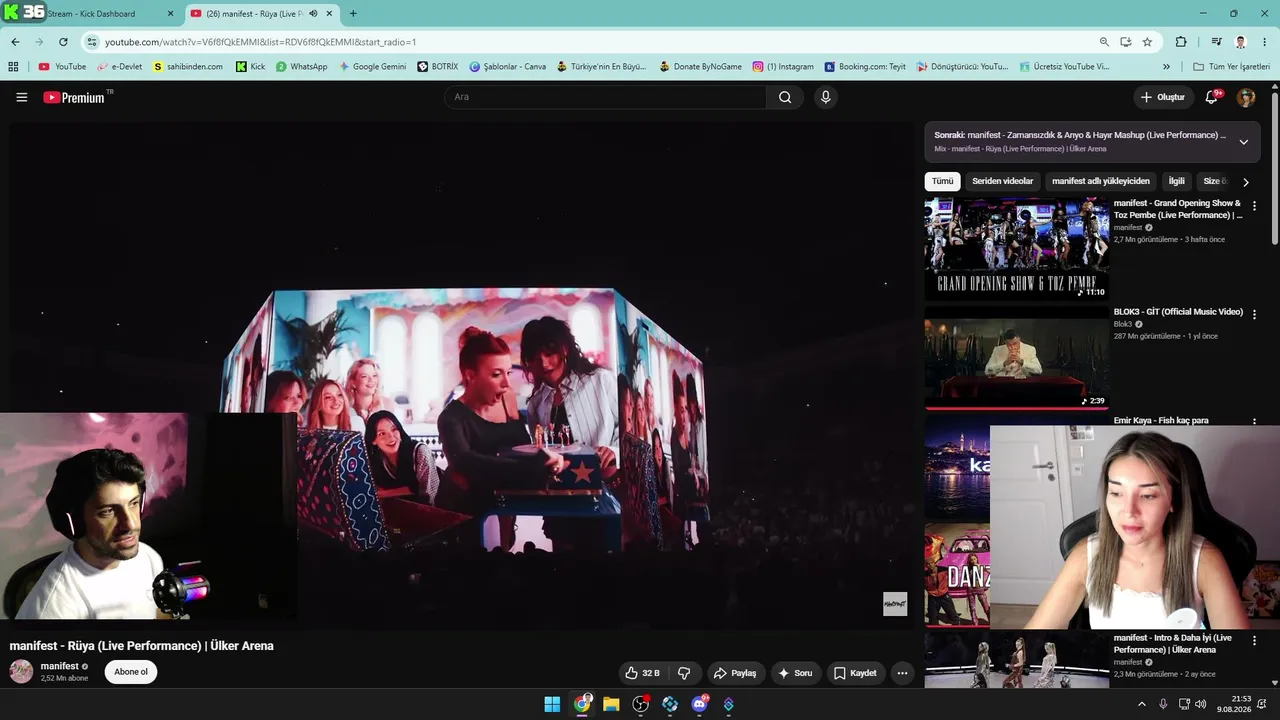This screenshot has height=720, width=1280.
Task: Open the Grand Opening Show thumbnail
Action: coord(1016,249)
